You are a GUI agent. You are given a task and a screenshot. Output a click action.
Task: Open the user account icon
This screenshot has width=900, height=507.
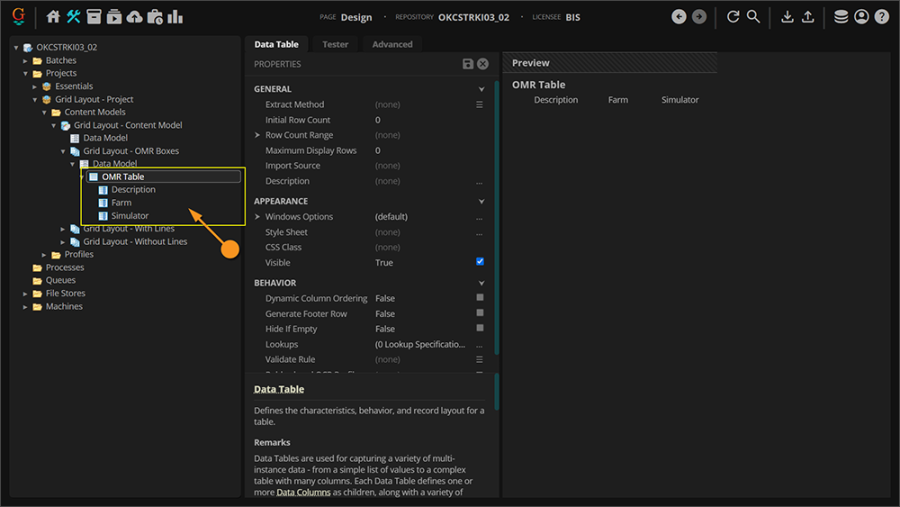tap(861, 17)
